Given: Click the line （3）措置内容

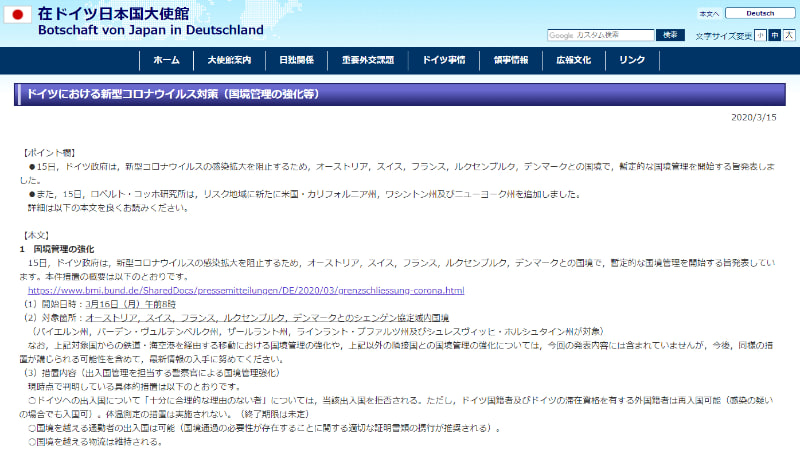Looking at the screenshot, I should click(152, 373).
